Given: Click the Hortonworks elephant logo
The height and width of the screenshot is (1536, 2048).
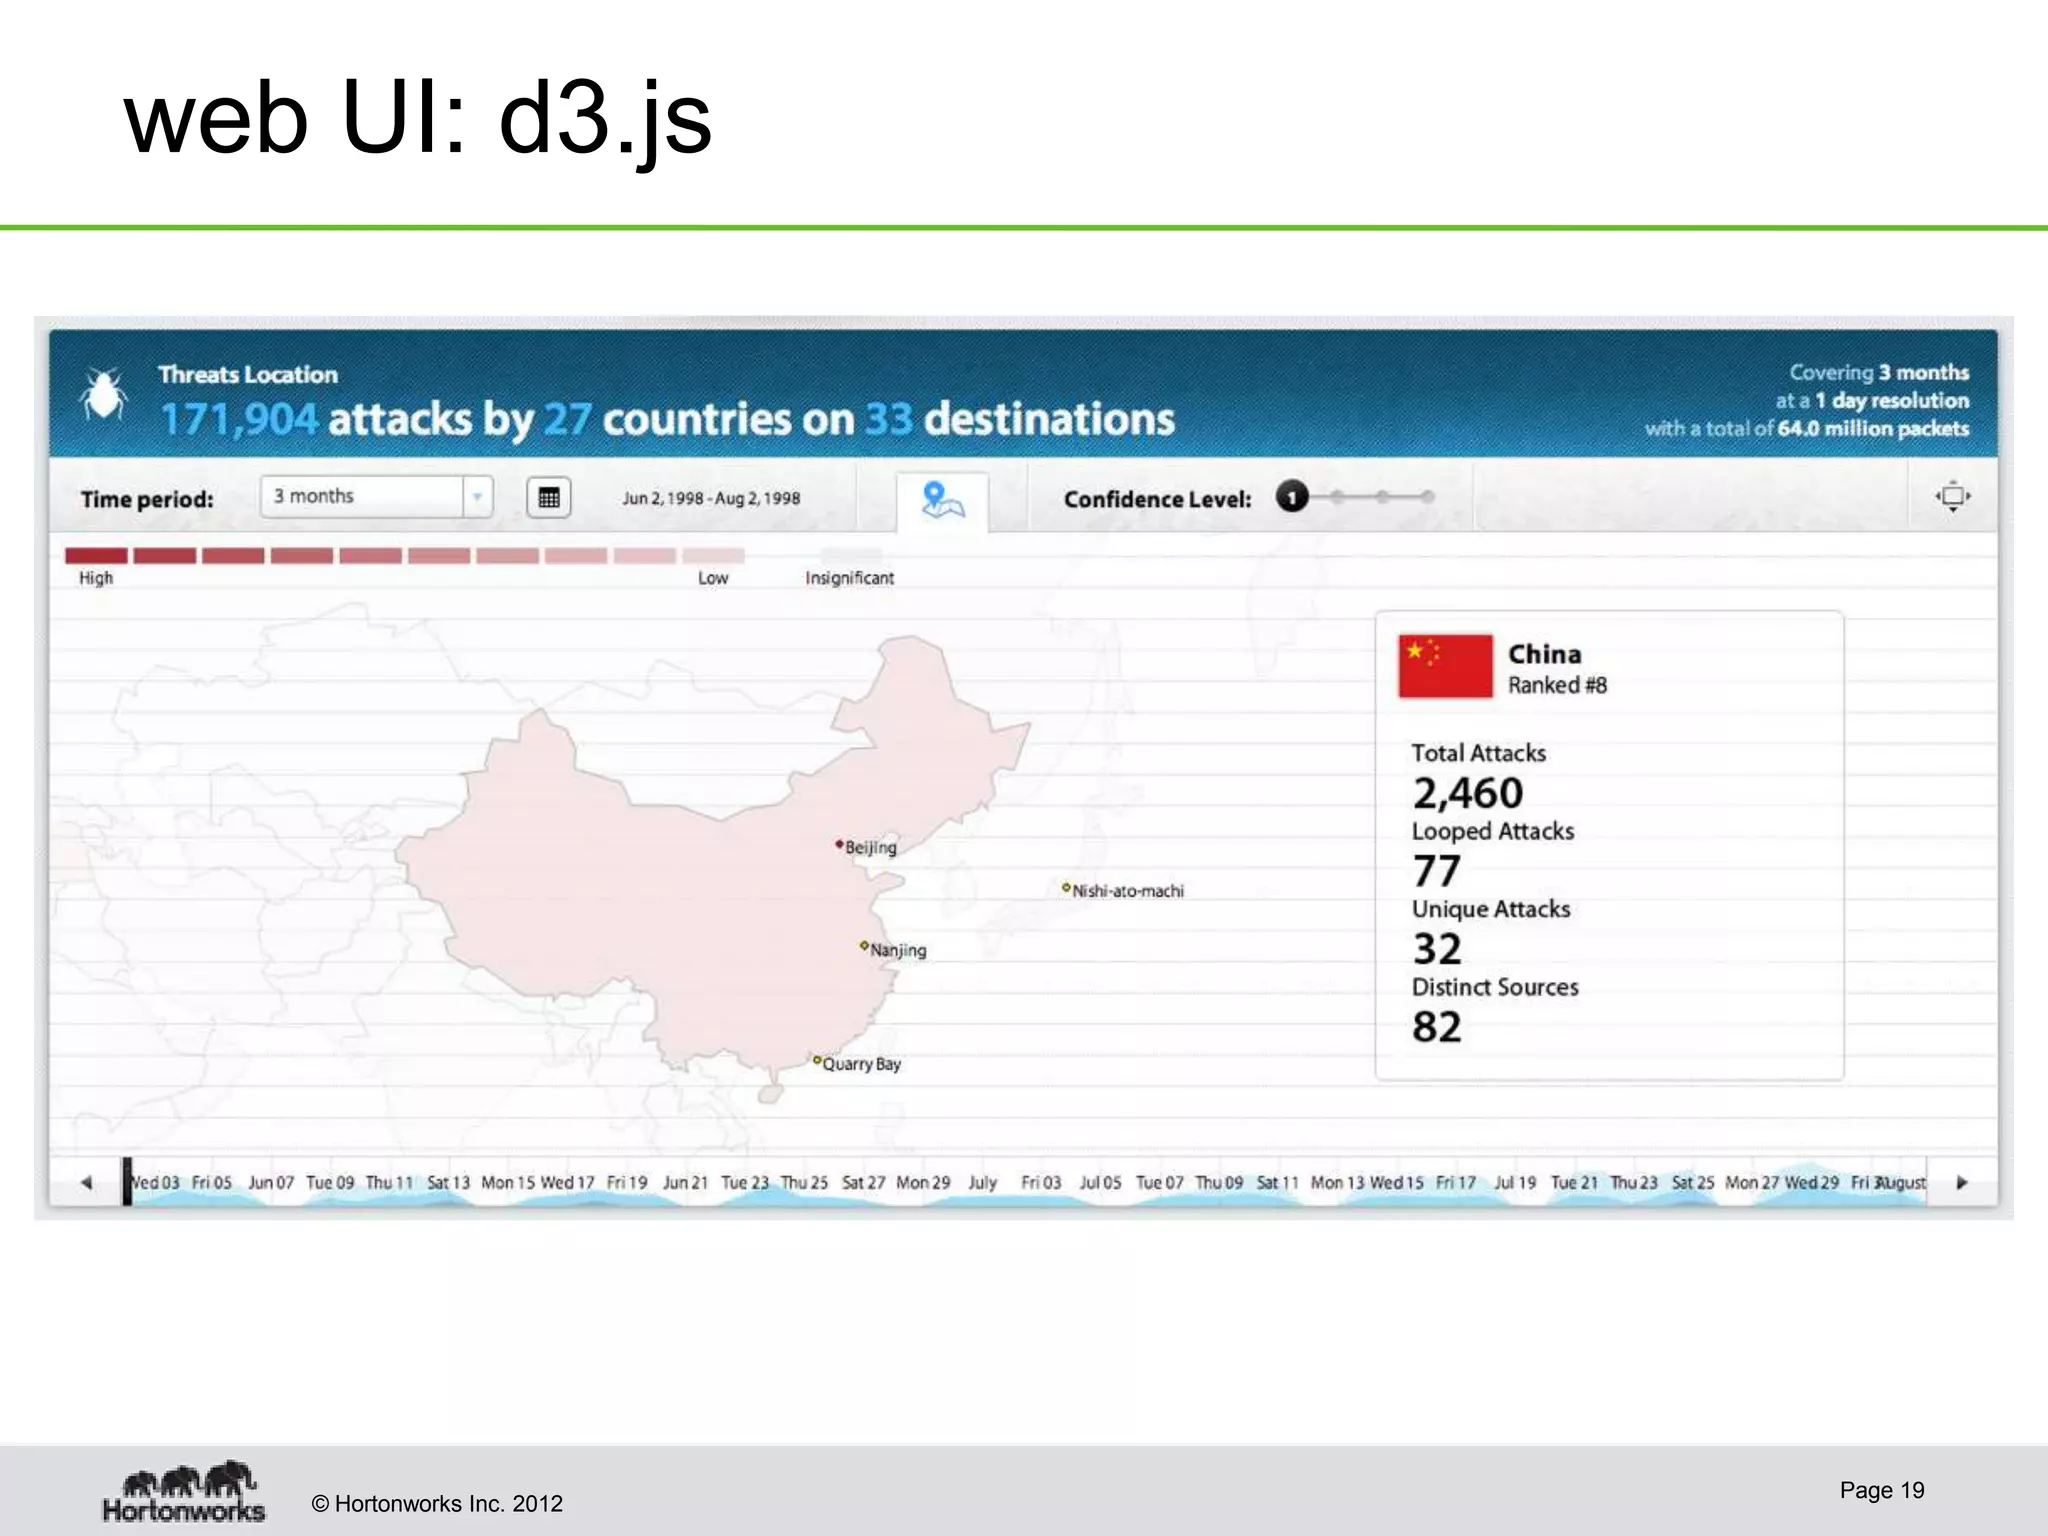Looking at the screenshot, I should click(185, 1491).
